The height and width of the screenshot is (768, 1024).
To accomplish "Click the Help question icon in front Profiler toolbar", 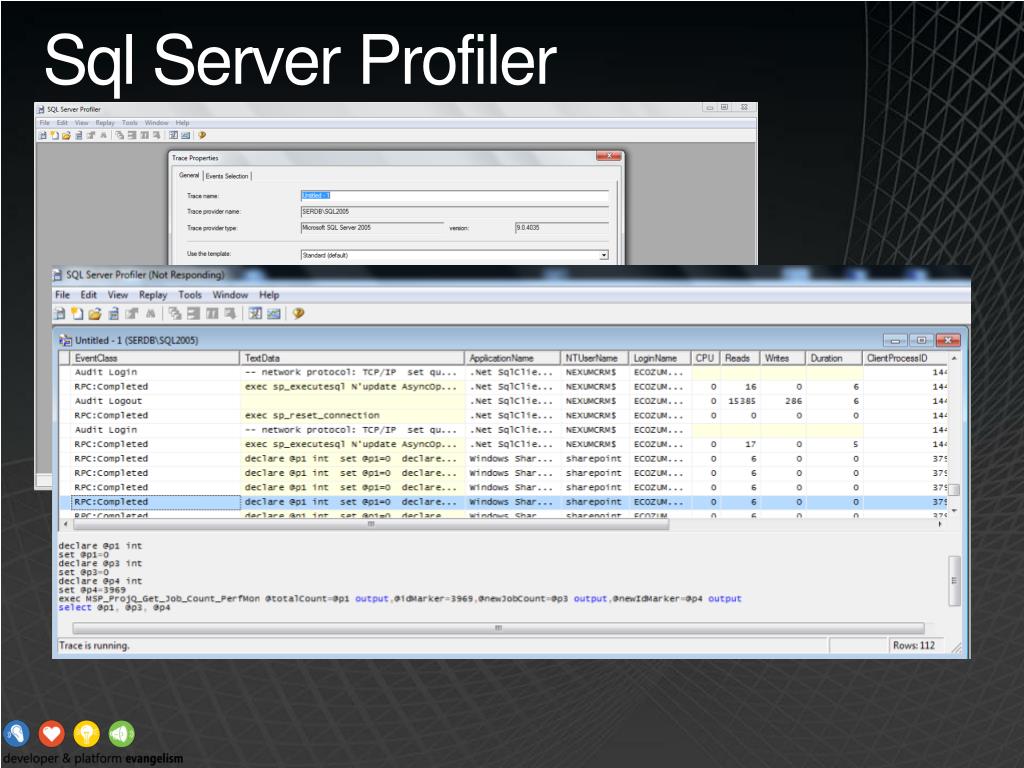I will [298, 313].
